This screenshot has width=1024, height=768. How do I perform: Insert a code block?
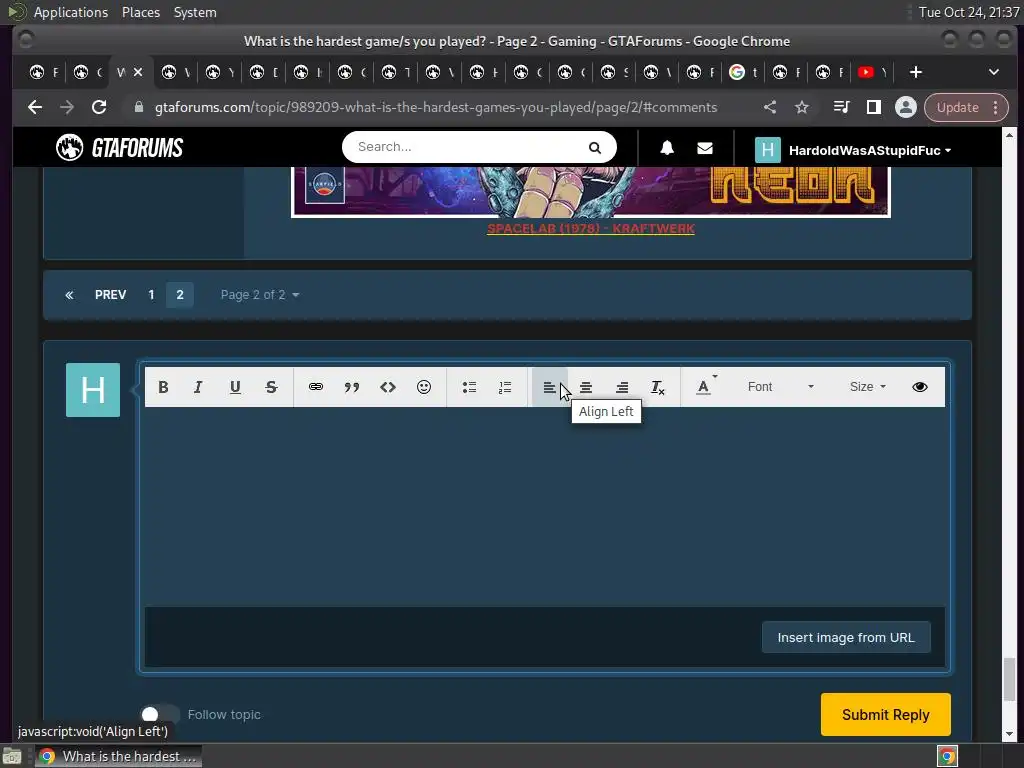pyautogui.click(x=388, y=387)
